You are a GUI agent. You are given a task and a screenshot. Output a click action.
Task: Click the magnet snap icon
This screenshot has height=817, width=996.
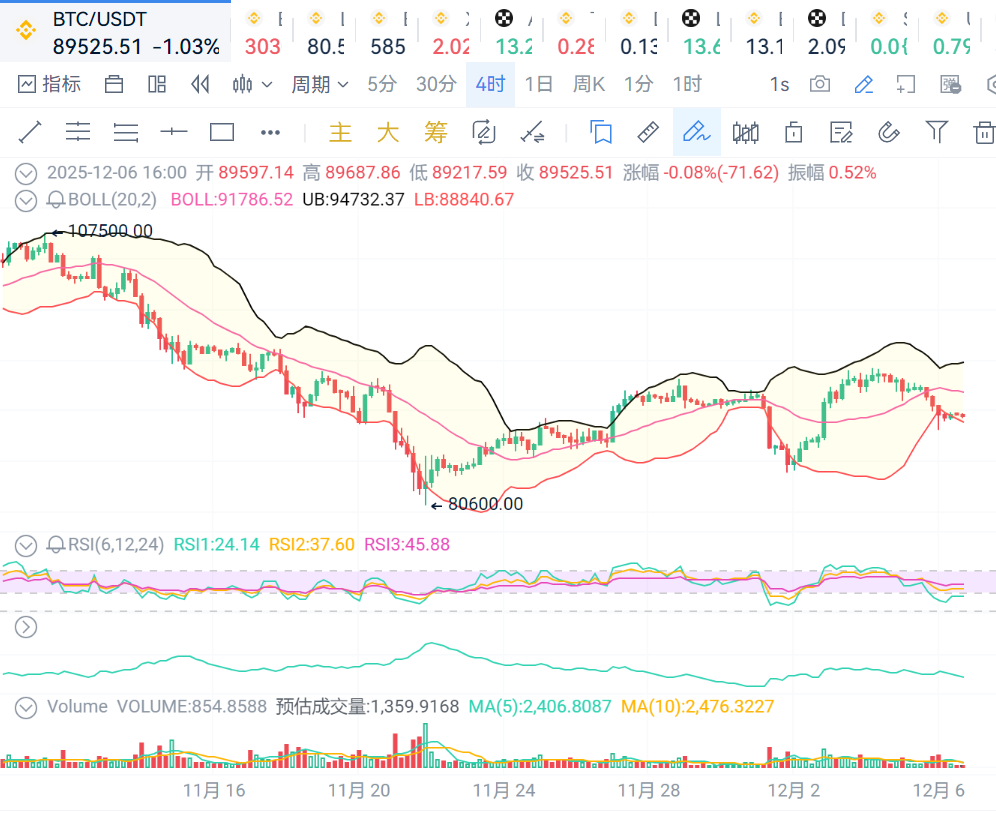[888, 132]
